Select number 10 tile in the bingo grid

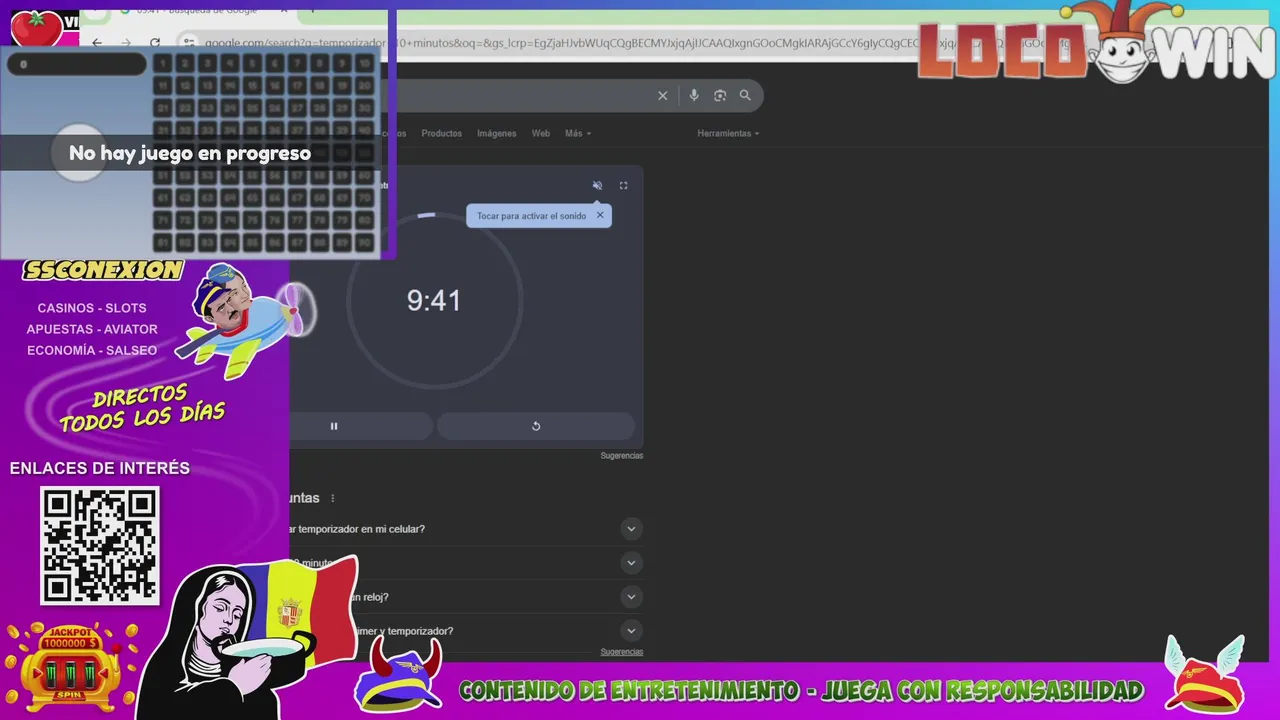coord(365,64)
